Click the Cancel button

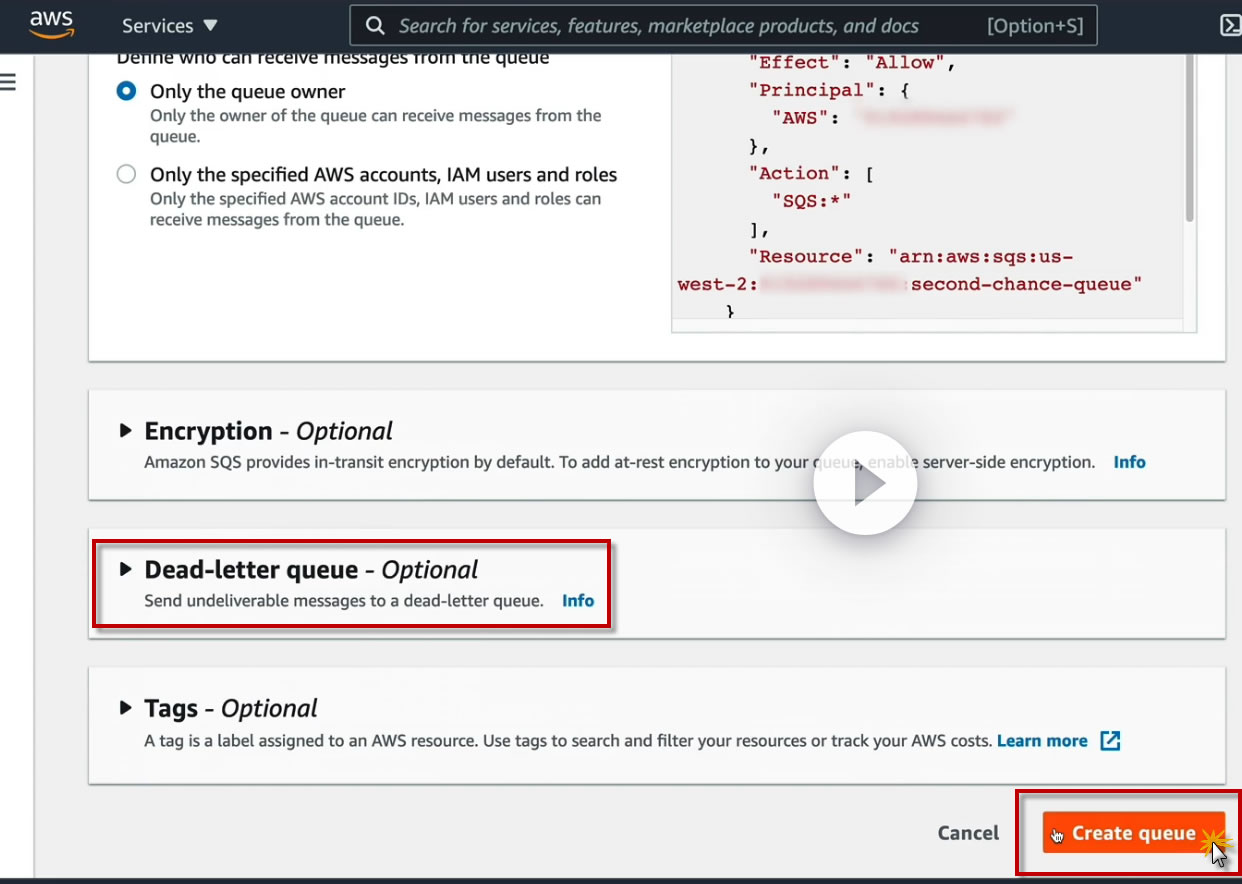[x=968, y=833]
